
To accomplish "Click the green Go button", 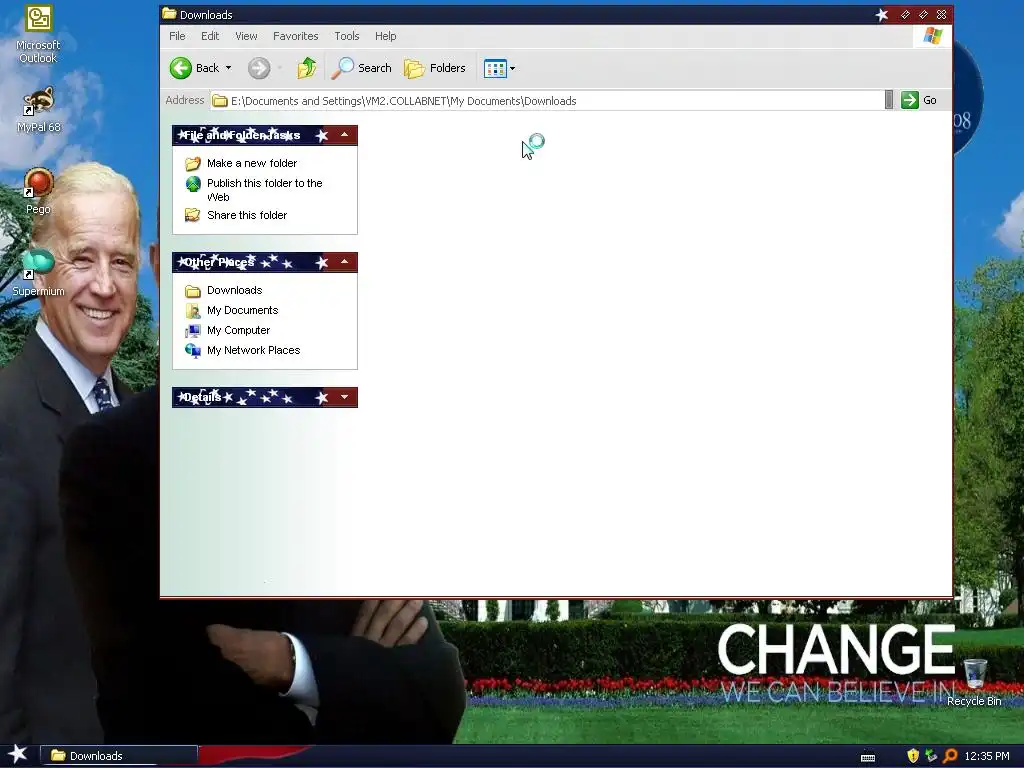I will point(919,100).
